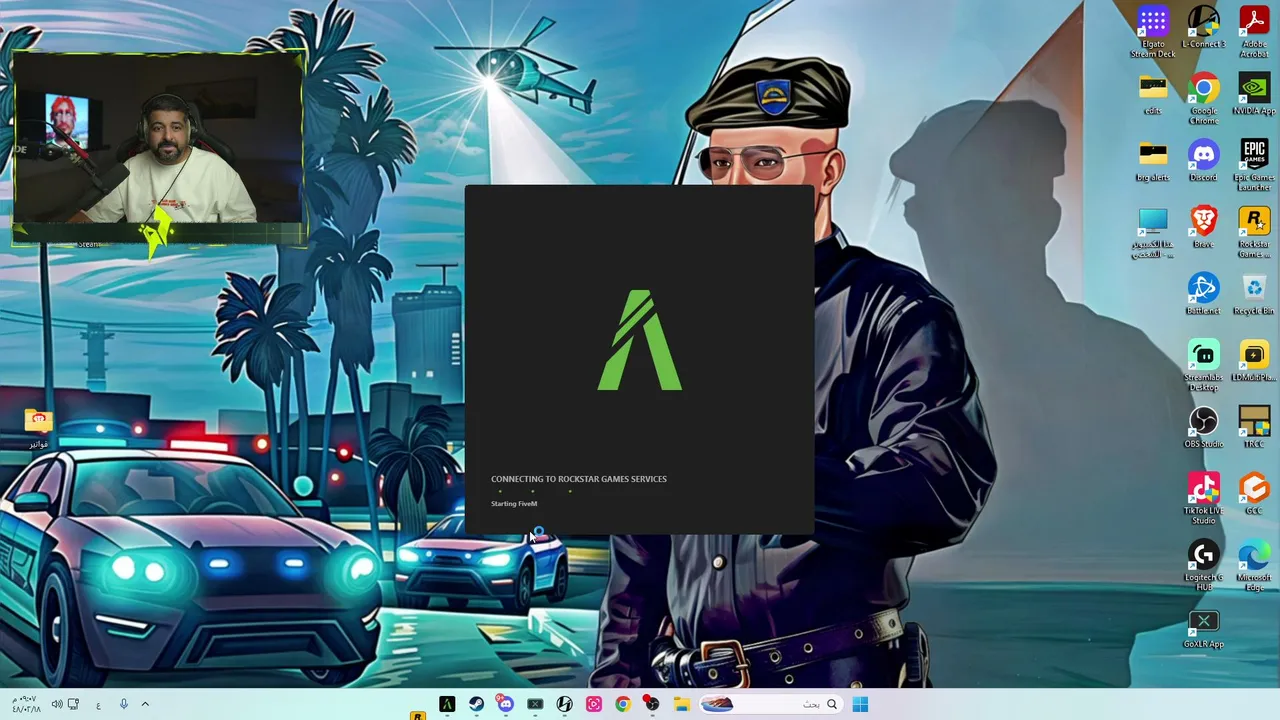Click the FiveM icon in the taskbar
Screen dimensions: 1280x720
[447, 704]
